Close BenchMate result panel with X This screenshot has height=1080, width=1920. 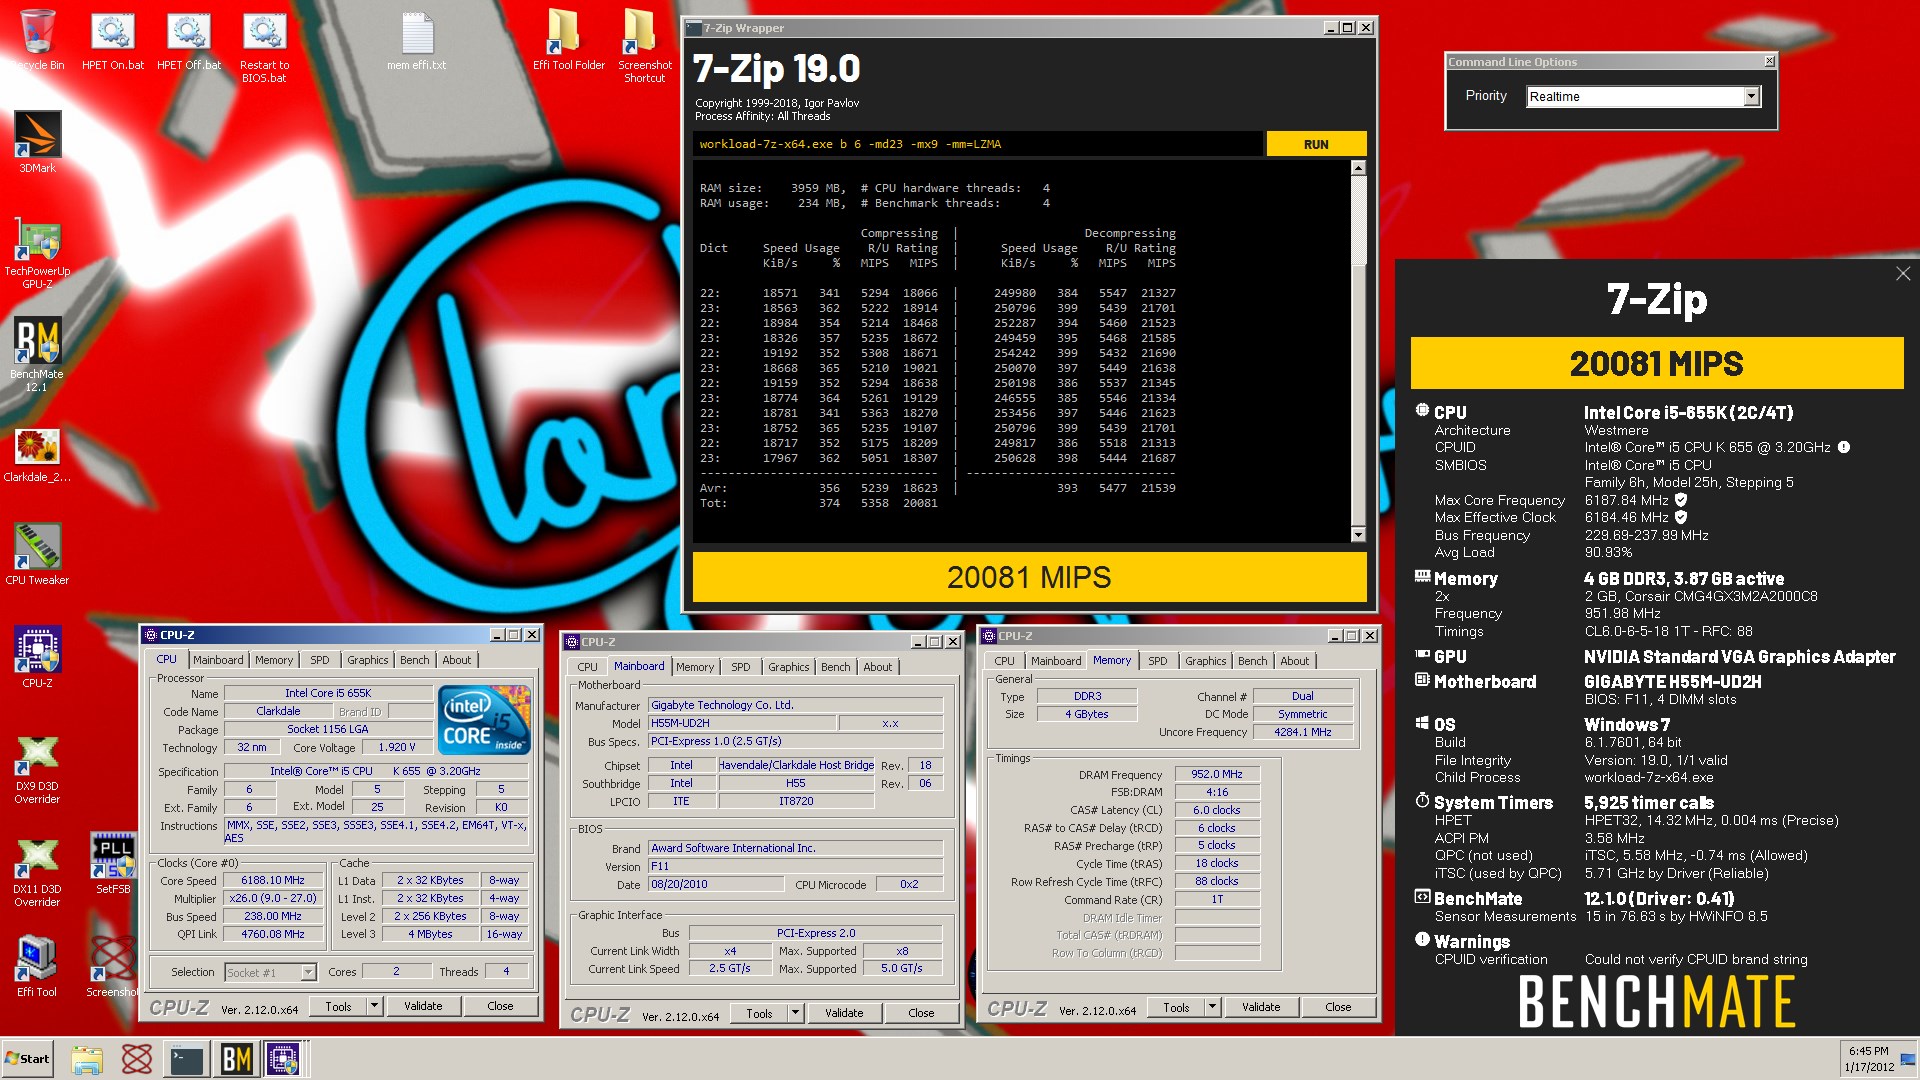(1902, 274)
